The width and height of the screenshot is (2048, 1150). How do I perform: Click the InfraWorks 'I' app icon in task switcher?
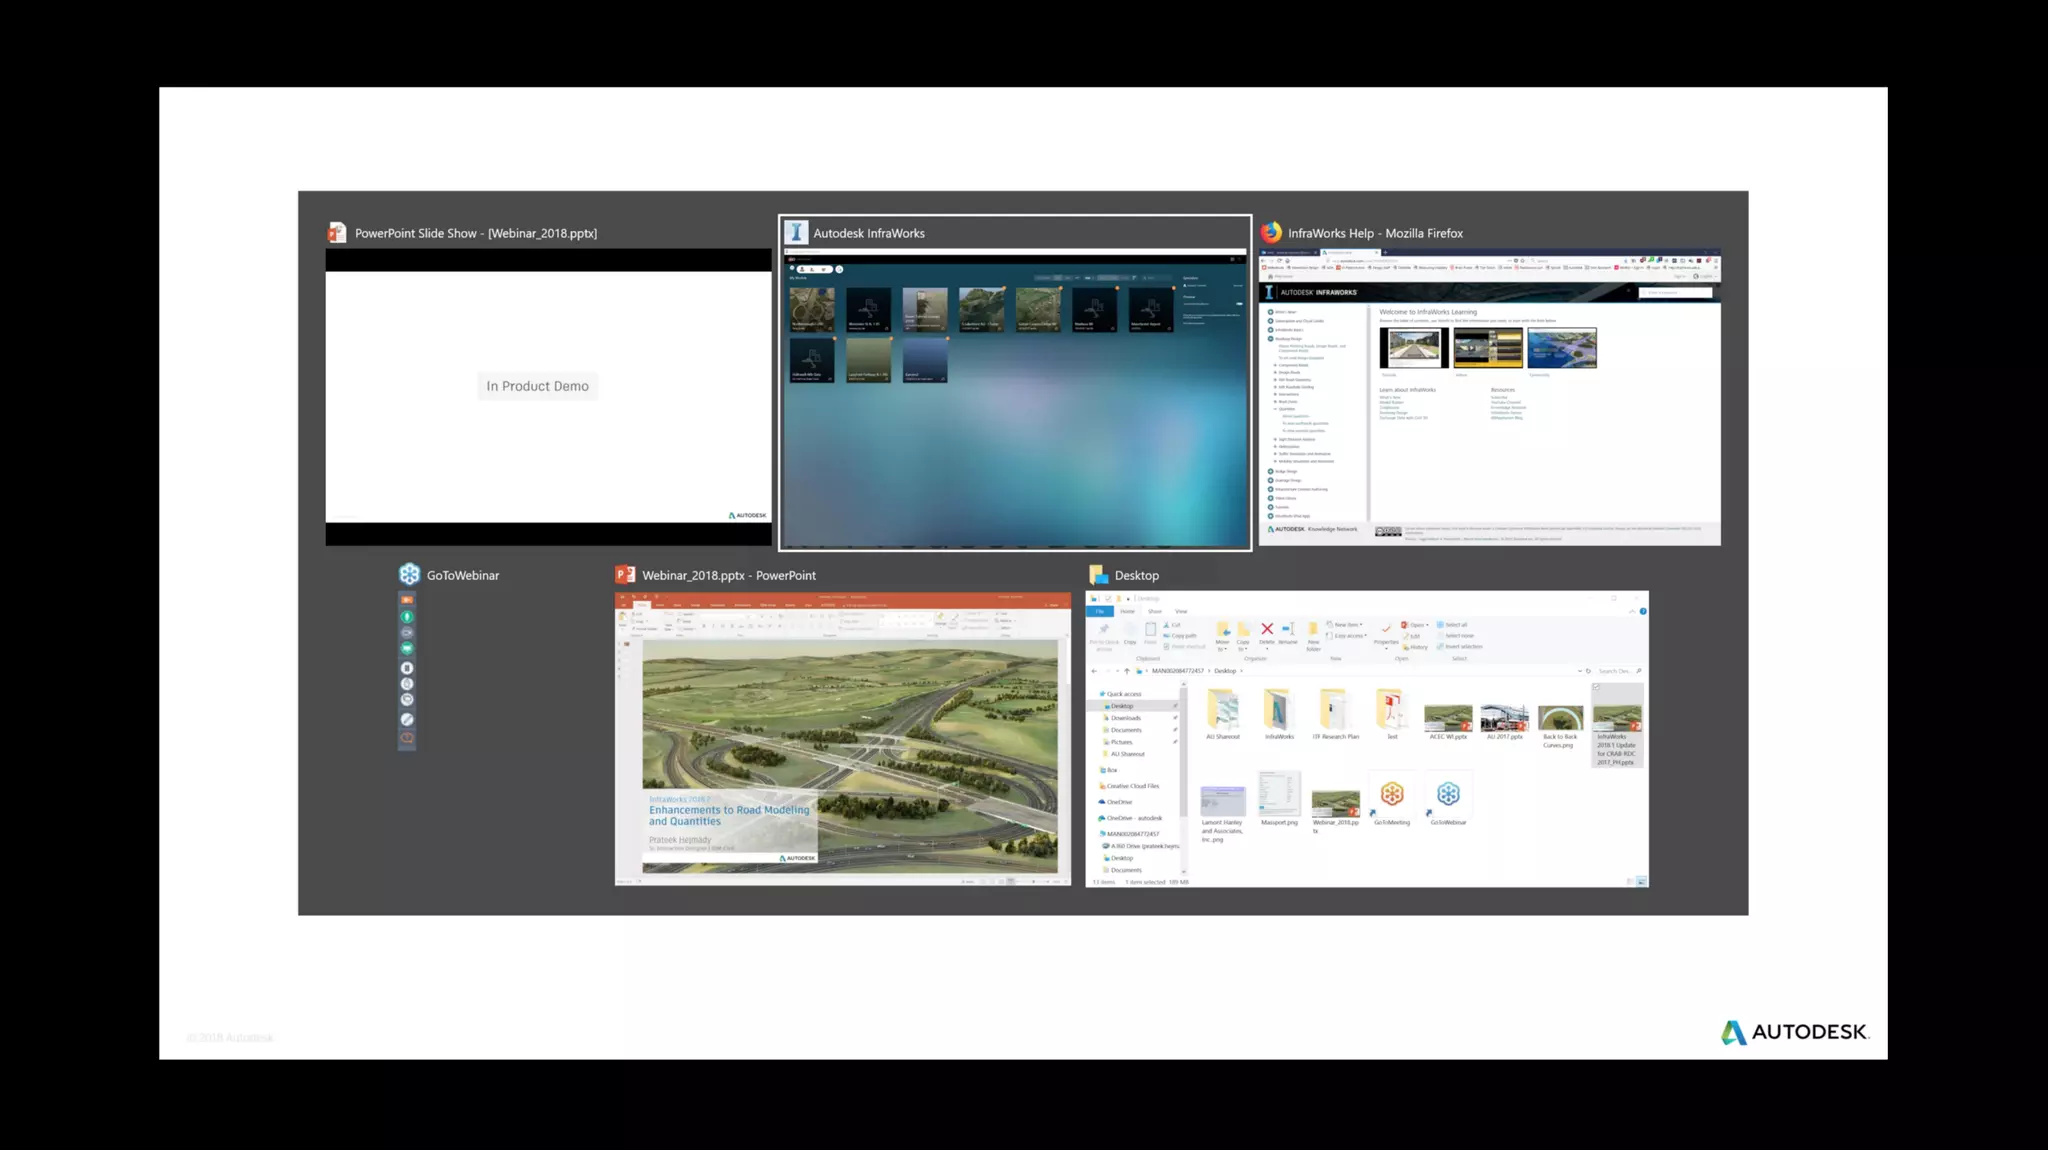pos(796,232)
